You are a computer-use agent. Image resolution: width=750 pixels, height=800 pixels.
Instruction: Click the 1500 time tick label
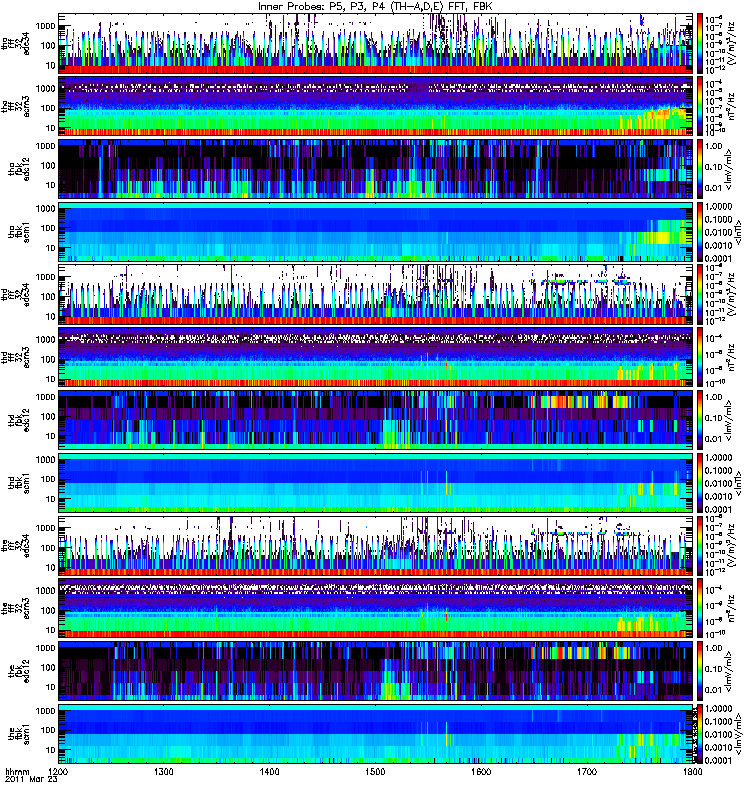[375, 772]
